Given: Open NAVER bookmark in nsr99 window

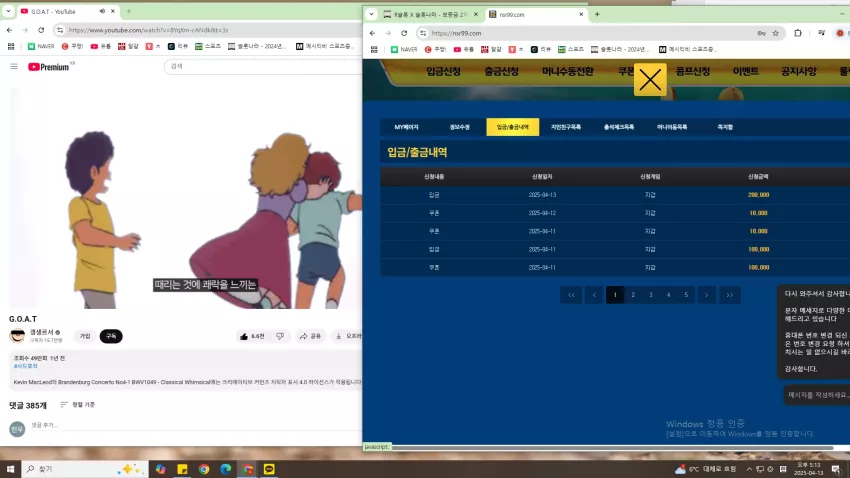Looking at the screenshot, I should pyautogui.click(x=404, y=49).
